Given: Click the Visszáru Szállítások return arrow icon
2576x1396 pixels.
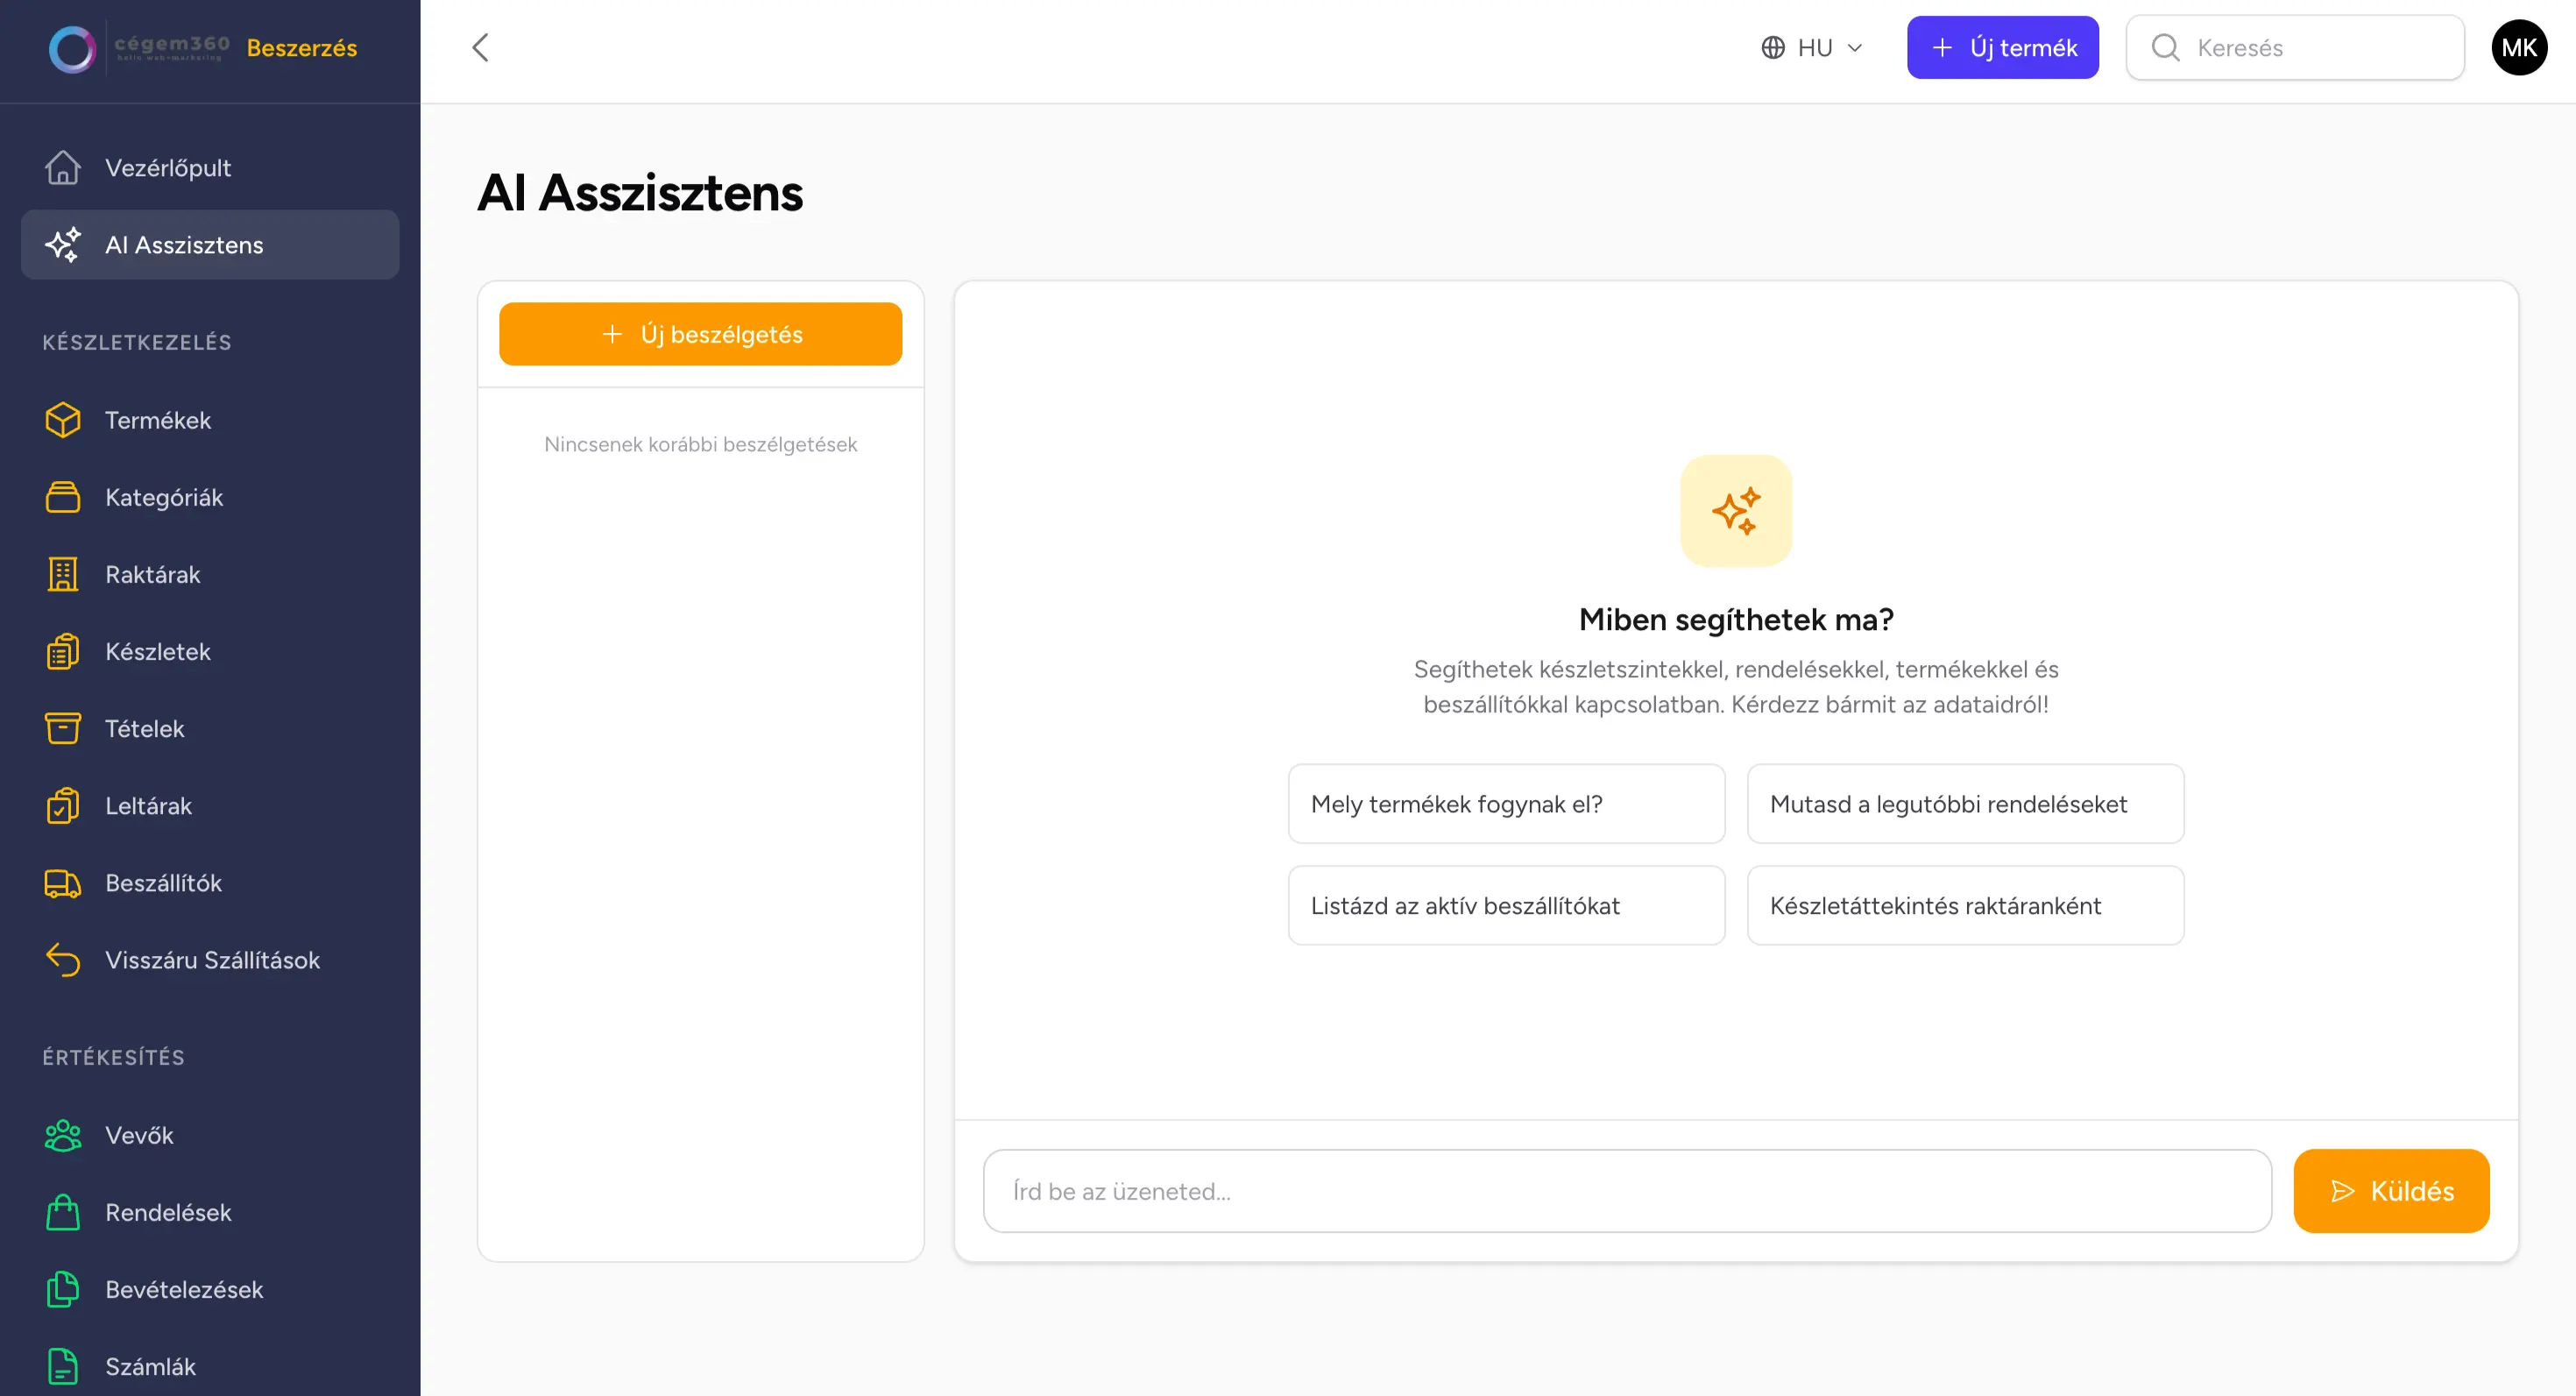Looking at the screenshot, I should tap(62, 960).
